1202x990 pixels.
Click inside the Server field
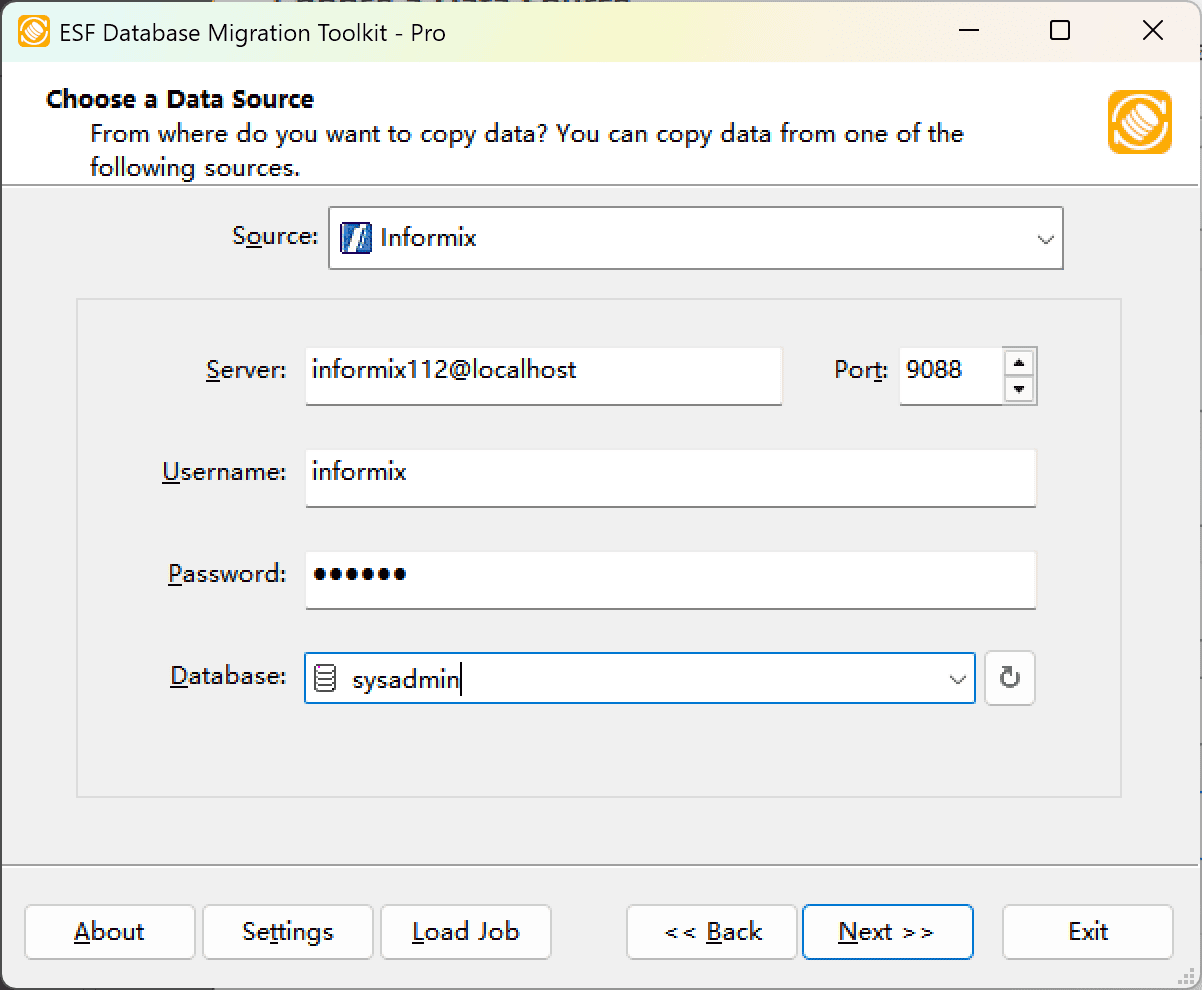[x=543, y=376]
